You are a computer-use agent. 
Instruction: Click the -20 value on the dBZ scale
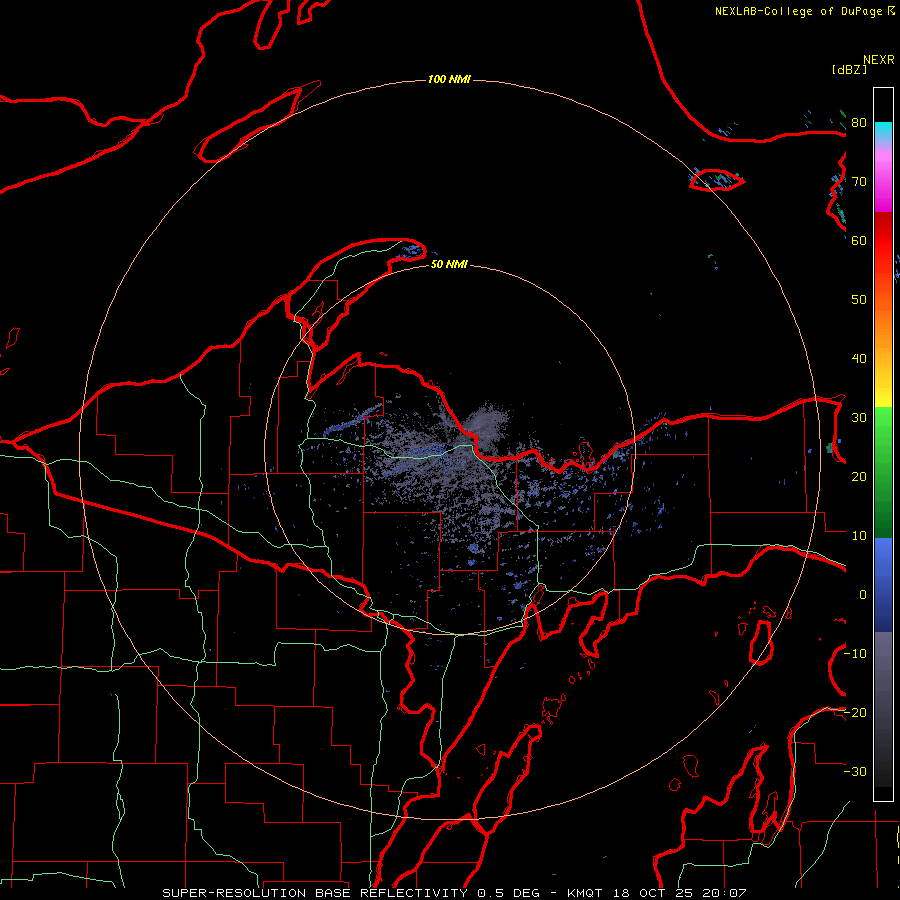855,713
